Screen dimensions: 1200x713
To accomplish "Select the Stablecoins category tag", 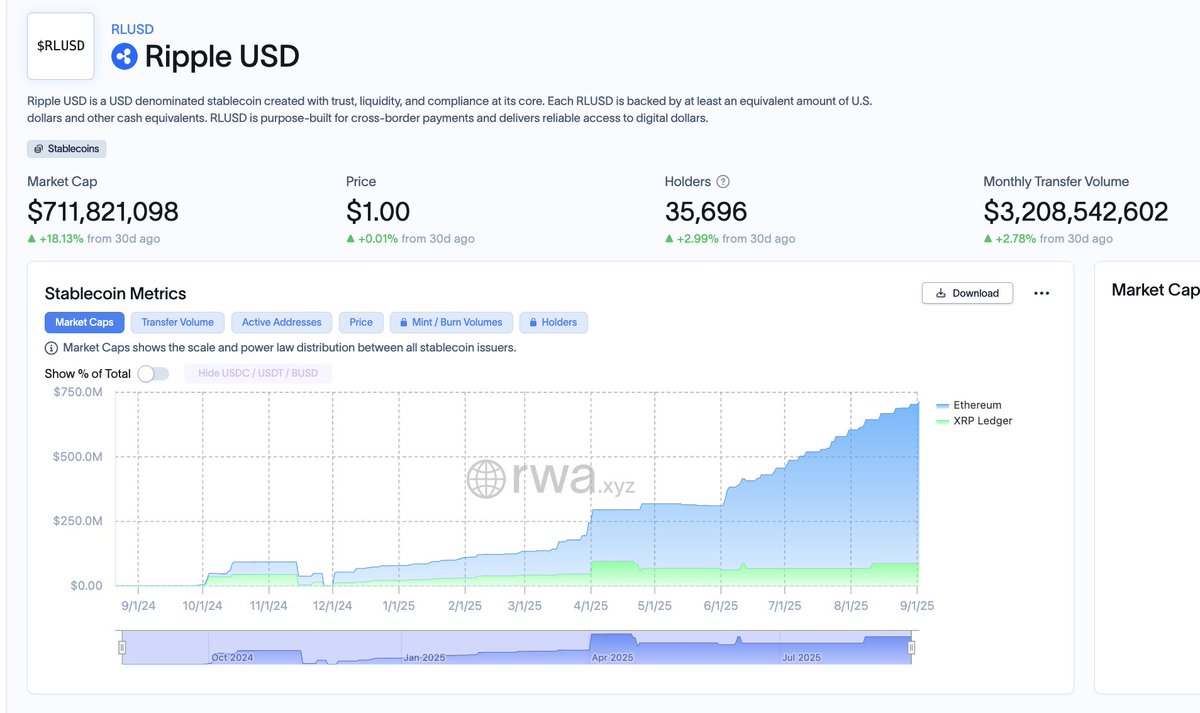I will point(67,148).
